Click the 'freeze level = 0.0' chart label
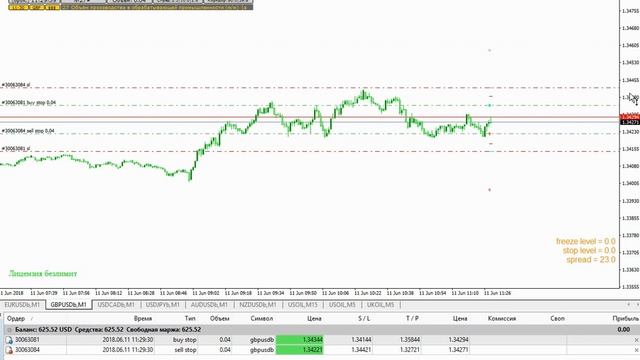This screenshot has height=360, width=640. [586, 242]
